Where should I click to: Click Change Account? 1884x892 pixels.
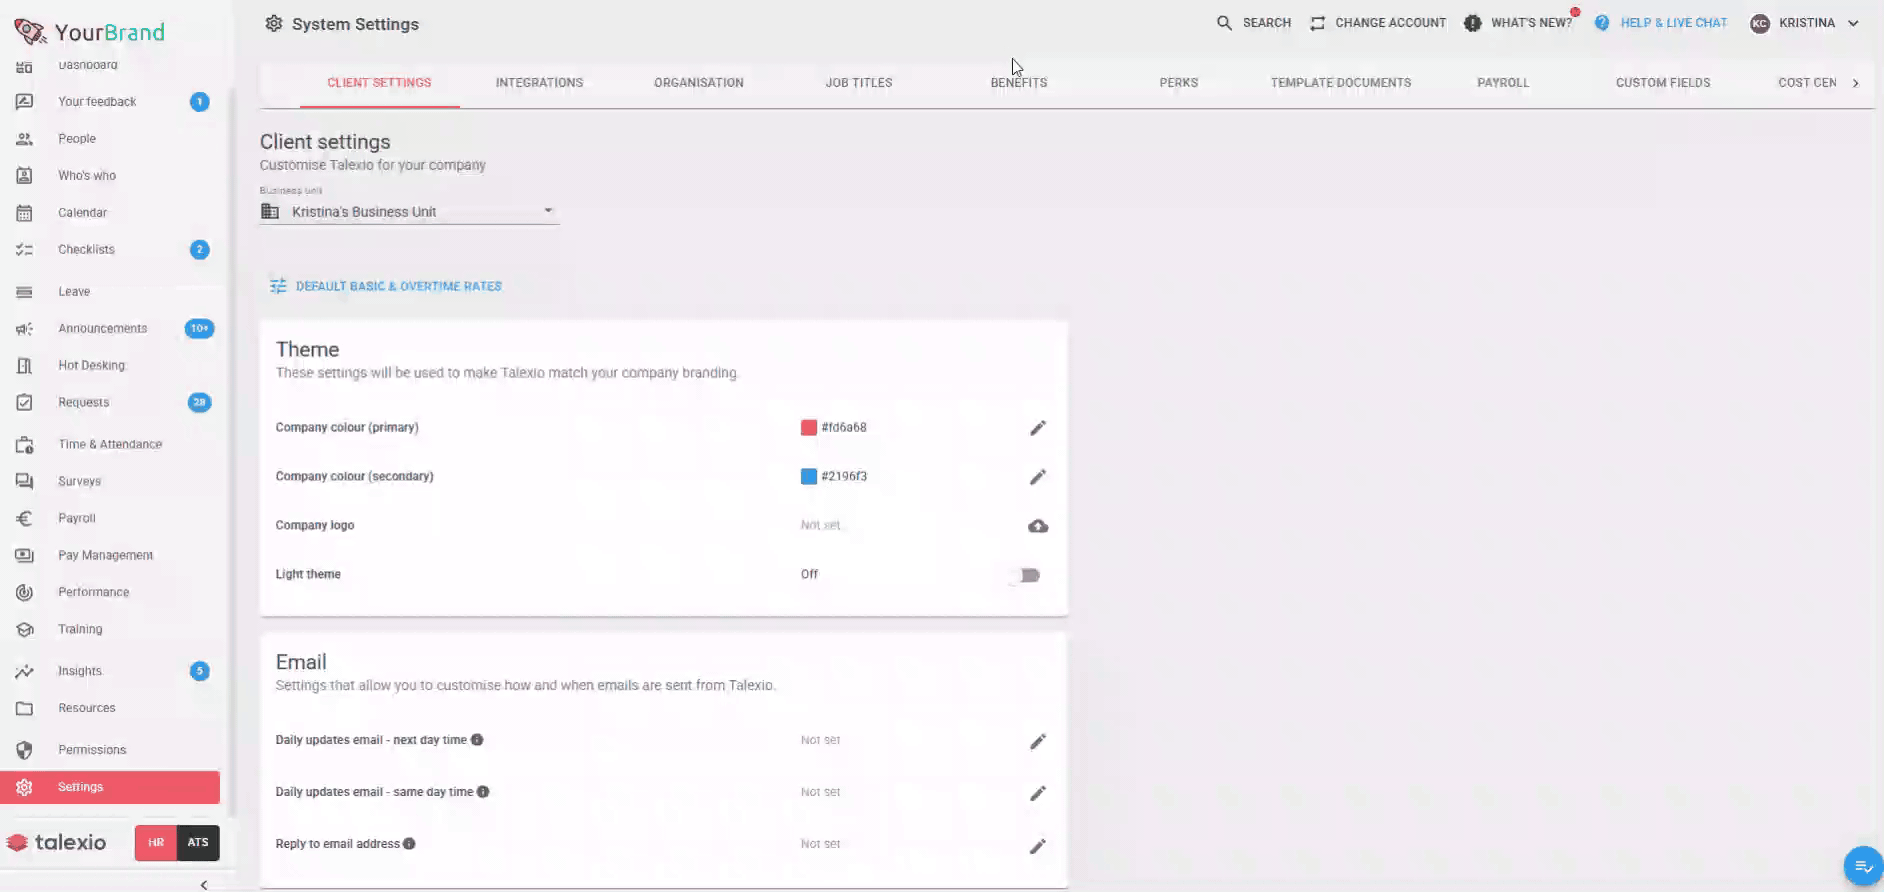tap(1378, 23)
